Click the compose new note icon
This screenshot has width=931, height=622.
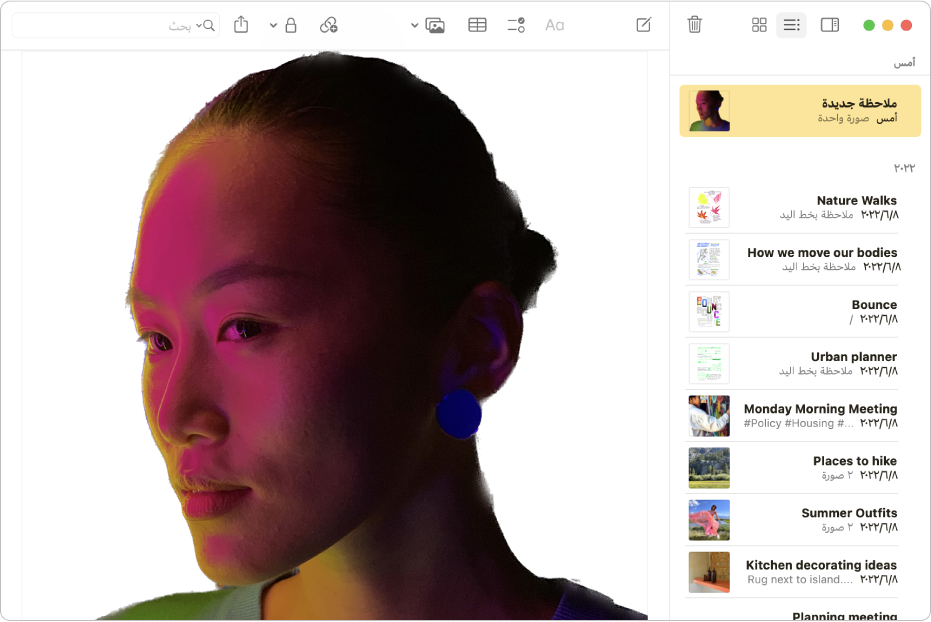[x=644, y=25]
